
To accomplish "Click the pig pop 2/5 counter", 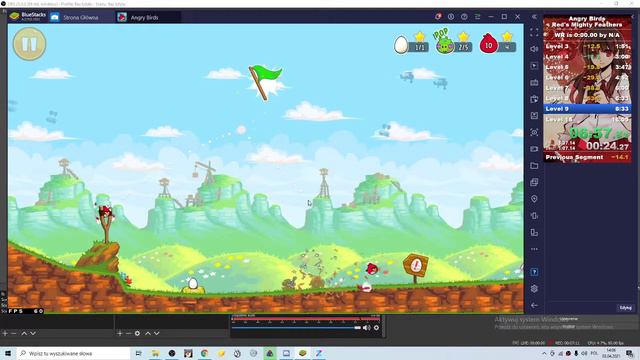I will pos(453,42).
